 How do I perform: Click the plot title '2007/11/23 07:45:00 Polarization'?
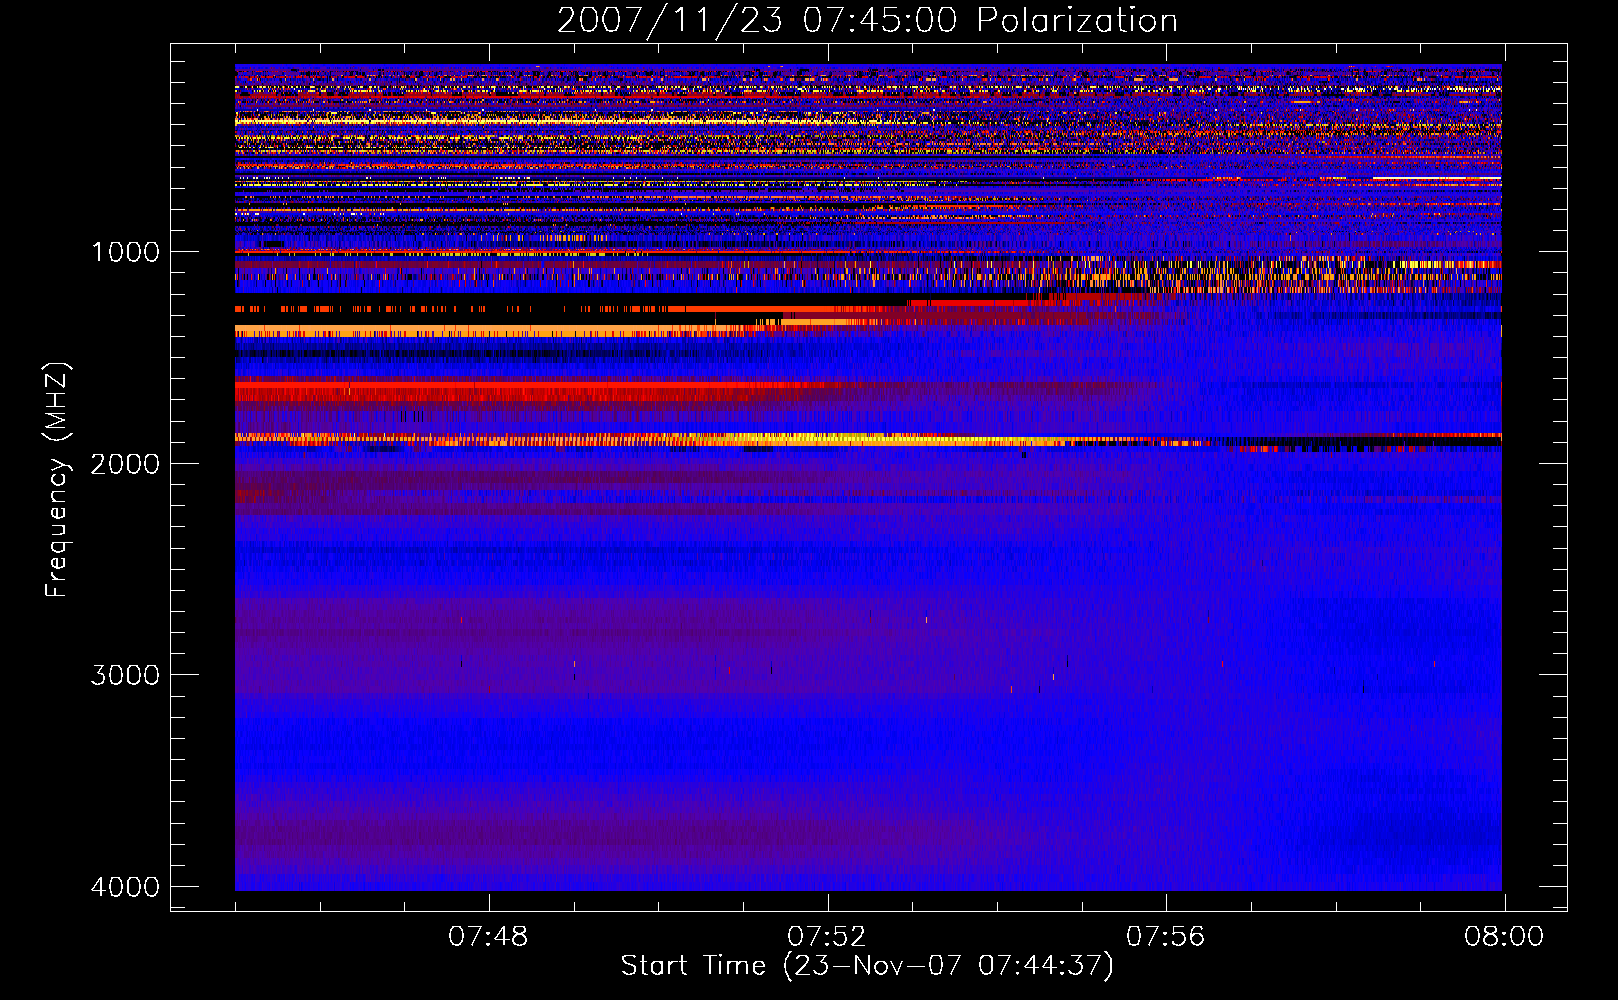pos(867,21)
